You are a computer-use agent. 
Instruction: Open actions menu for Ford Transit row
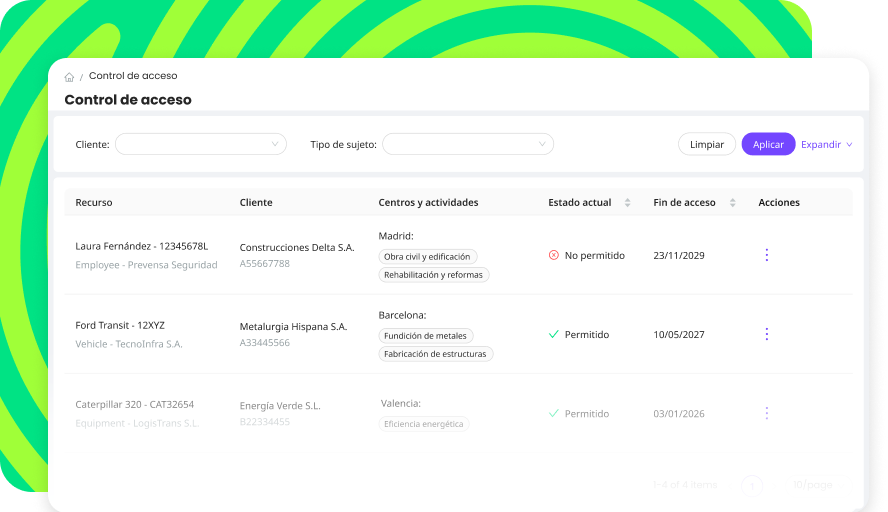point(767,334)
